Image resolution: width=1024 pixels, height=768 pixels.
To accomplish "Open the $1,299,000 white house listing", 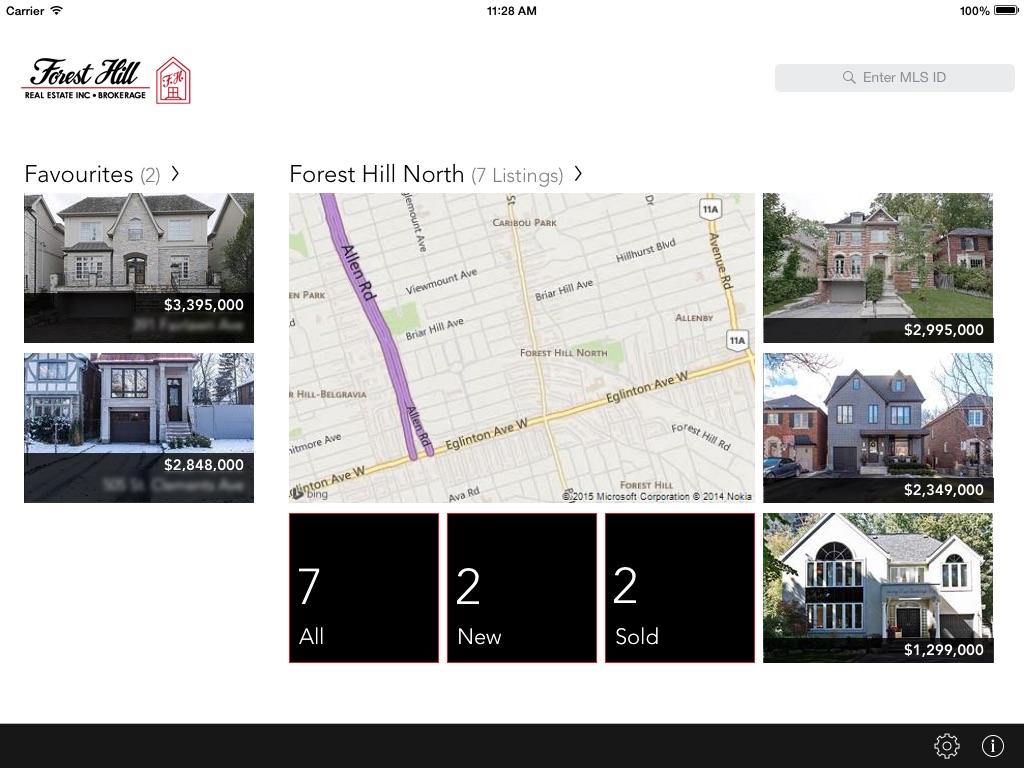I will [x=878, y=588].
